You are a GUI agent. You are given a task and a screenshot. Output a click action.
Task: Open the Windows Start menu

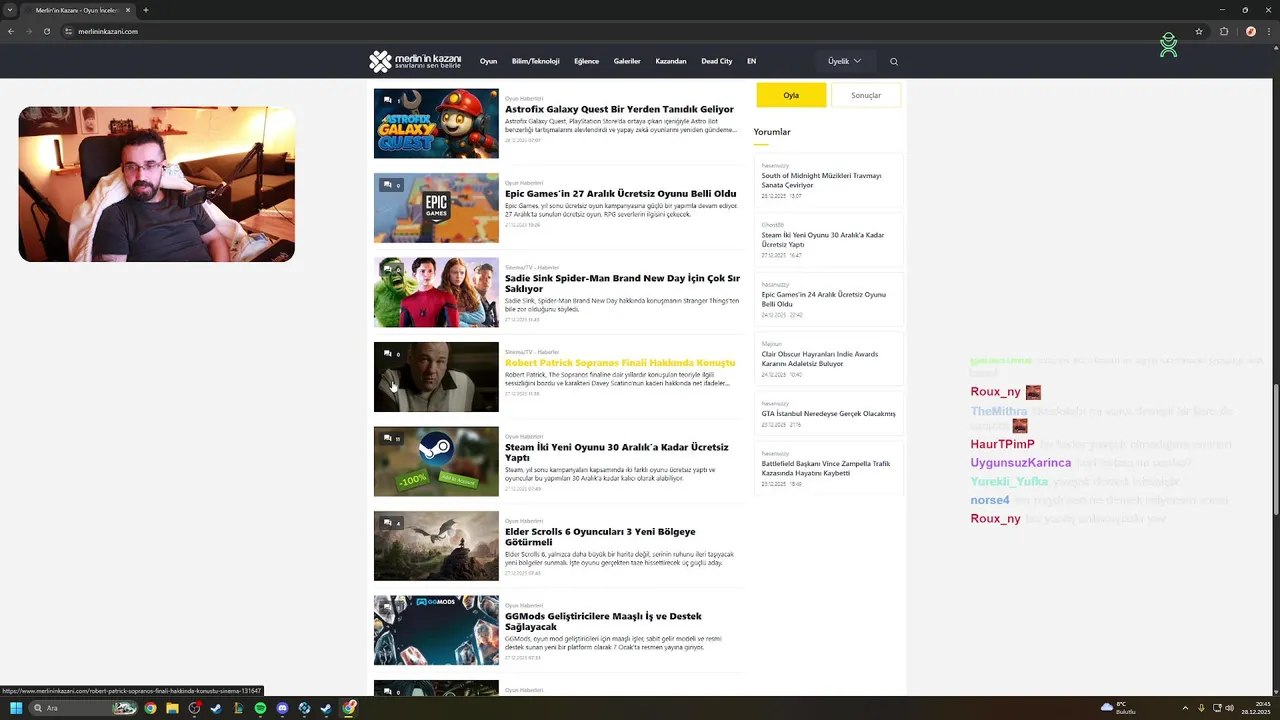[x=16, y=708]
